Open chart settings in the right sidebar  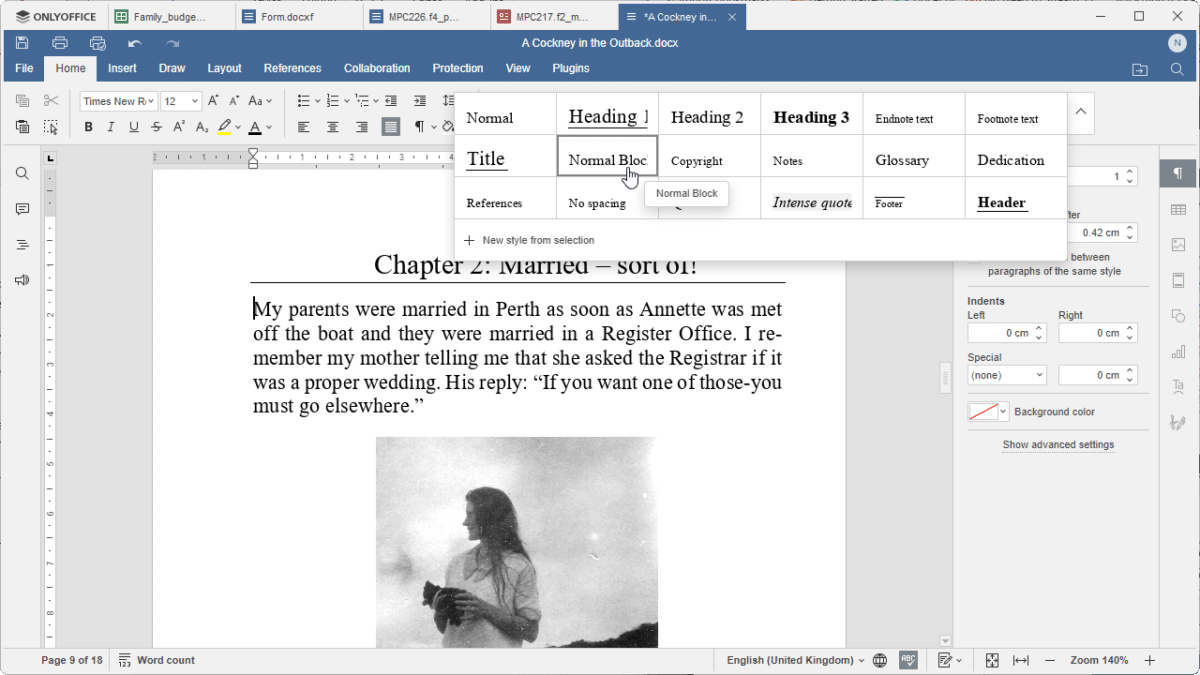1178,350
